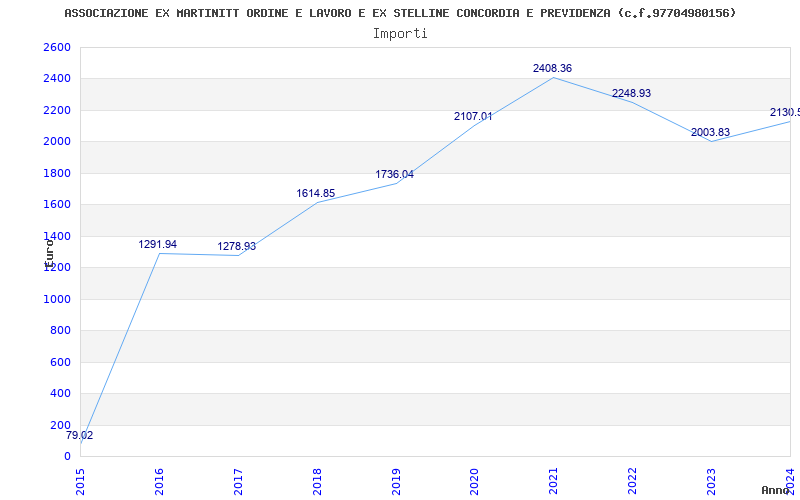Click the 'Euro' y-axis title

pyautogui.click(x=49, y=254)
